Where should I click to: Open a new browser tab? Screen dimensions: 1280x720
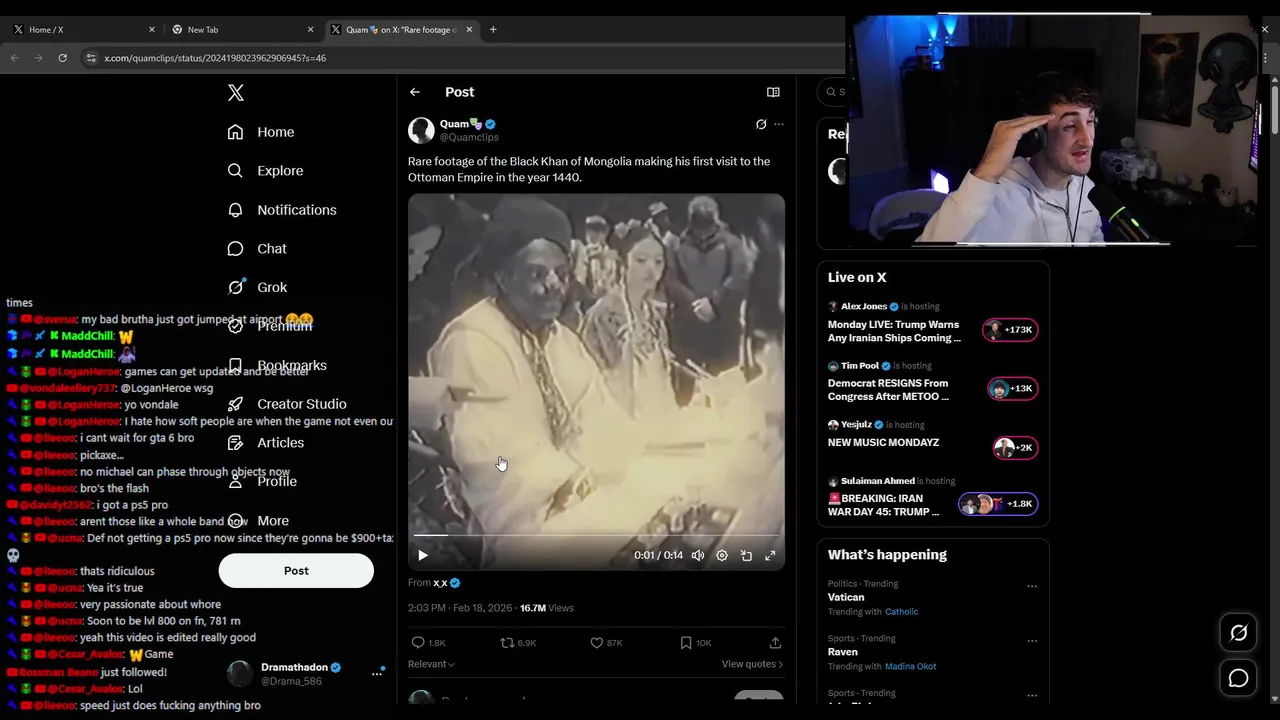[x=493, y=30]
